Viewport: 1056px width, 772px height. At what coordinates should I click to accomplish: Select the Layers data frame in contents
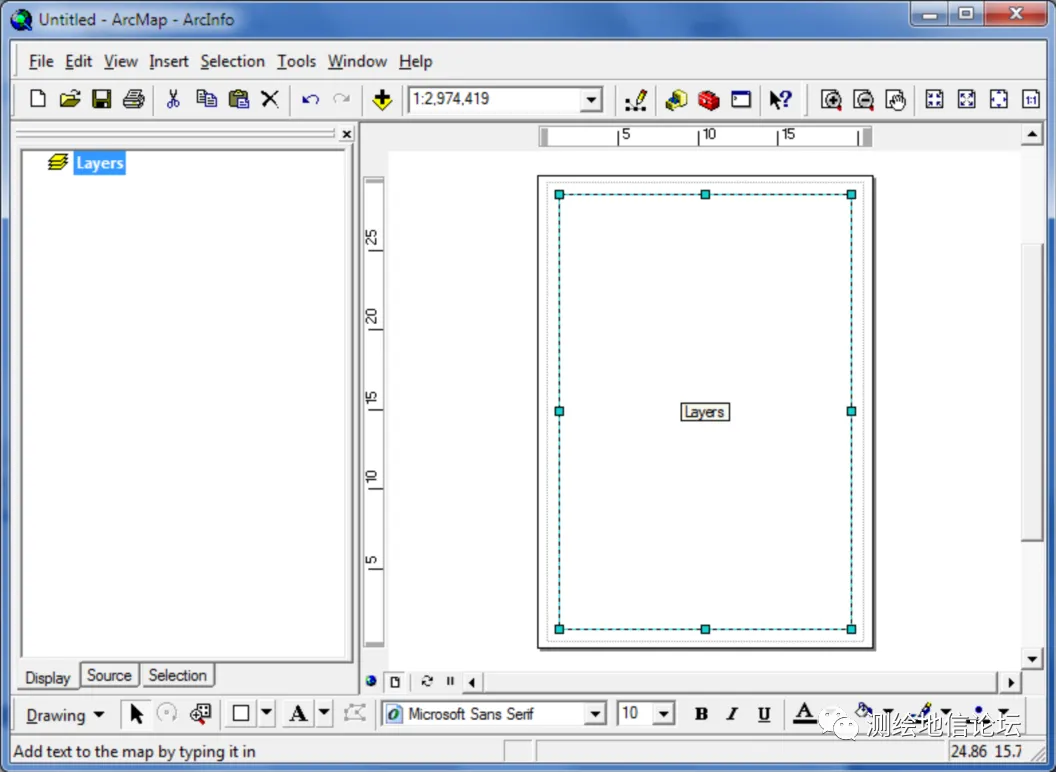[x=100, y=163]
